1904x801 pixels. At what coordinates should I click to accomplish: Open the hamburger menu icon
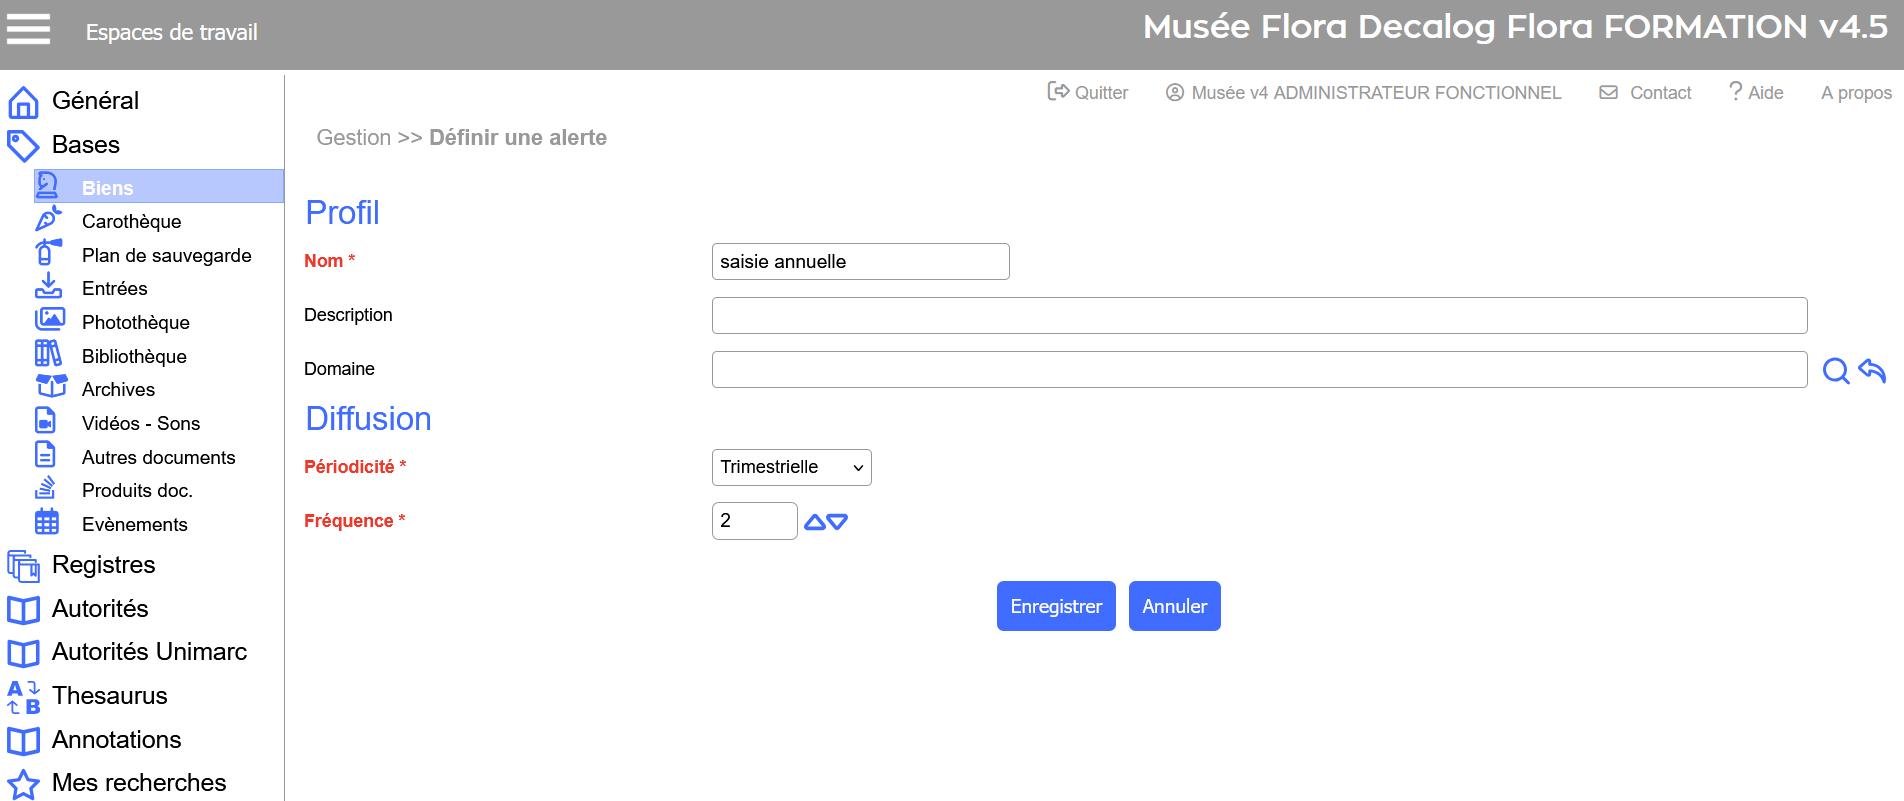pos(28,30)
